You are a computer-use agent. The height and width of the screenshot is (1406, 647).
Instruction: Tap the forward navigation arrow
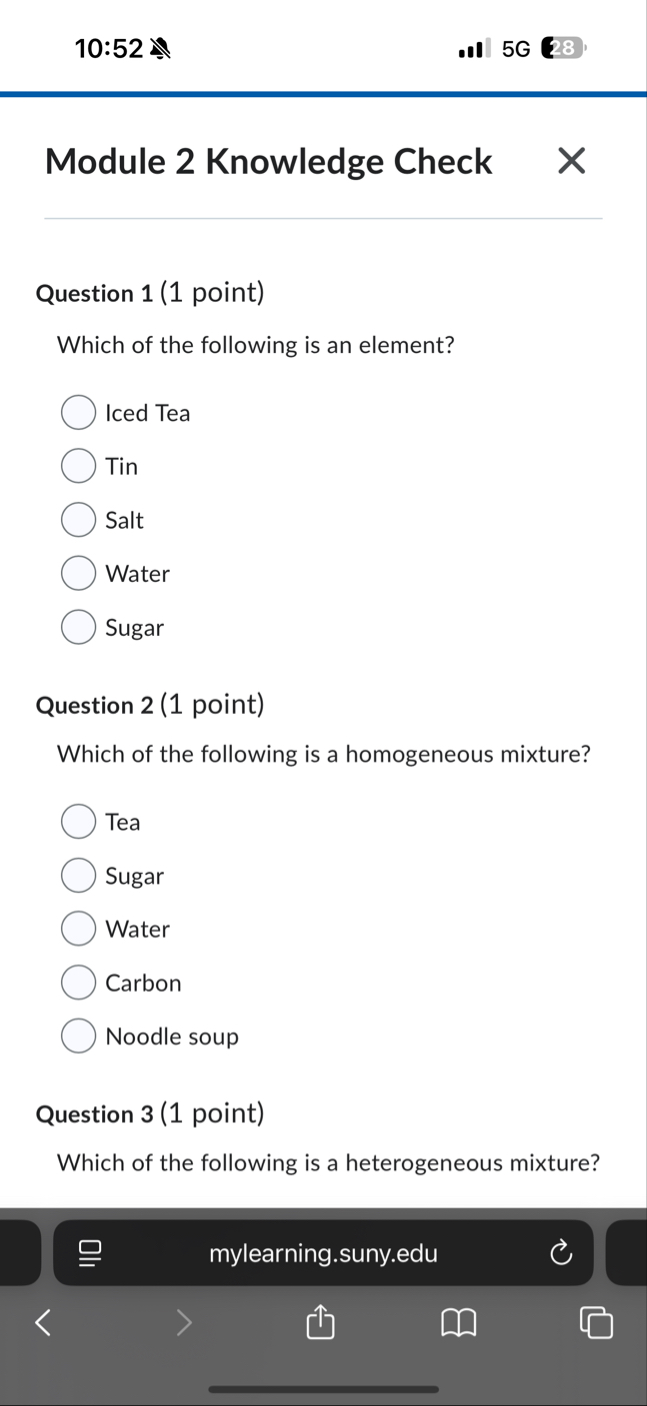tap(184, 1322)
